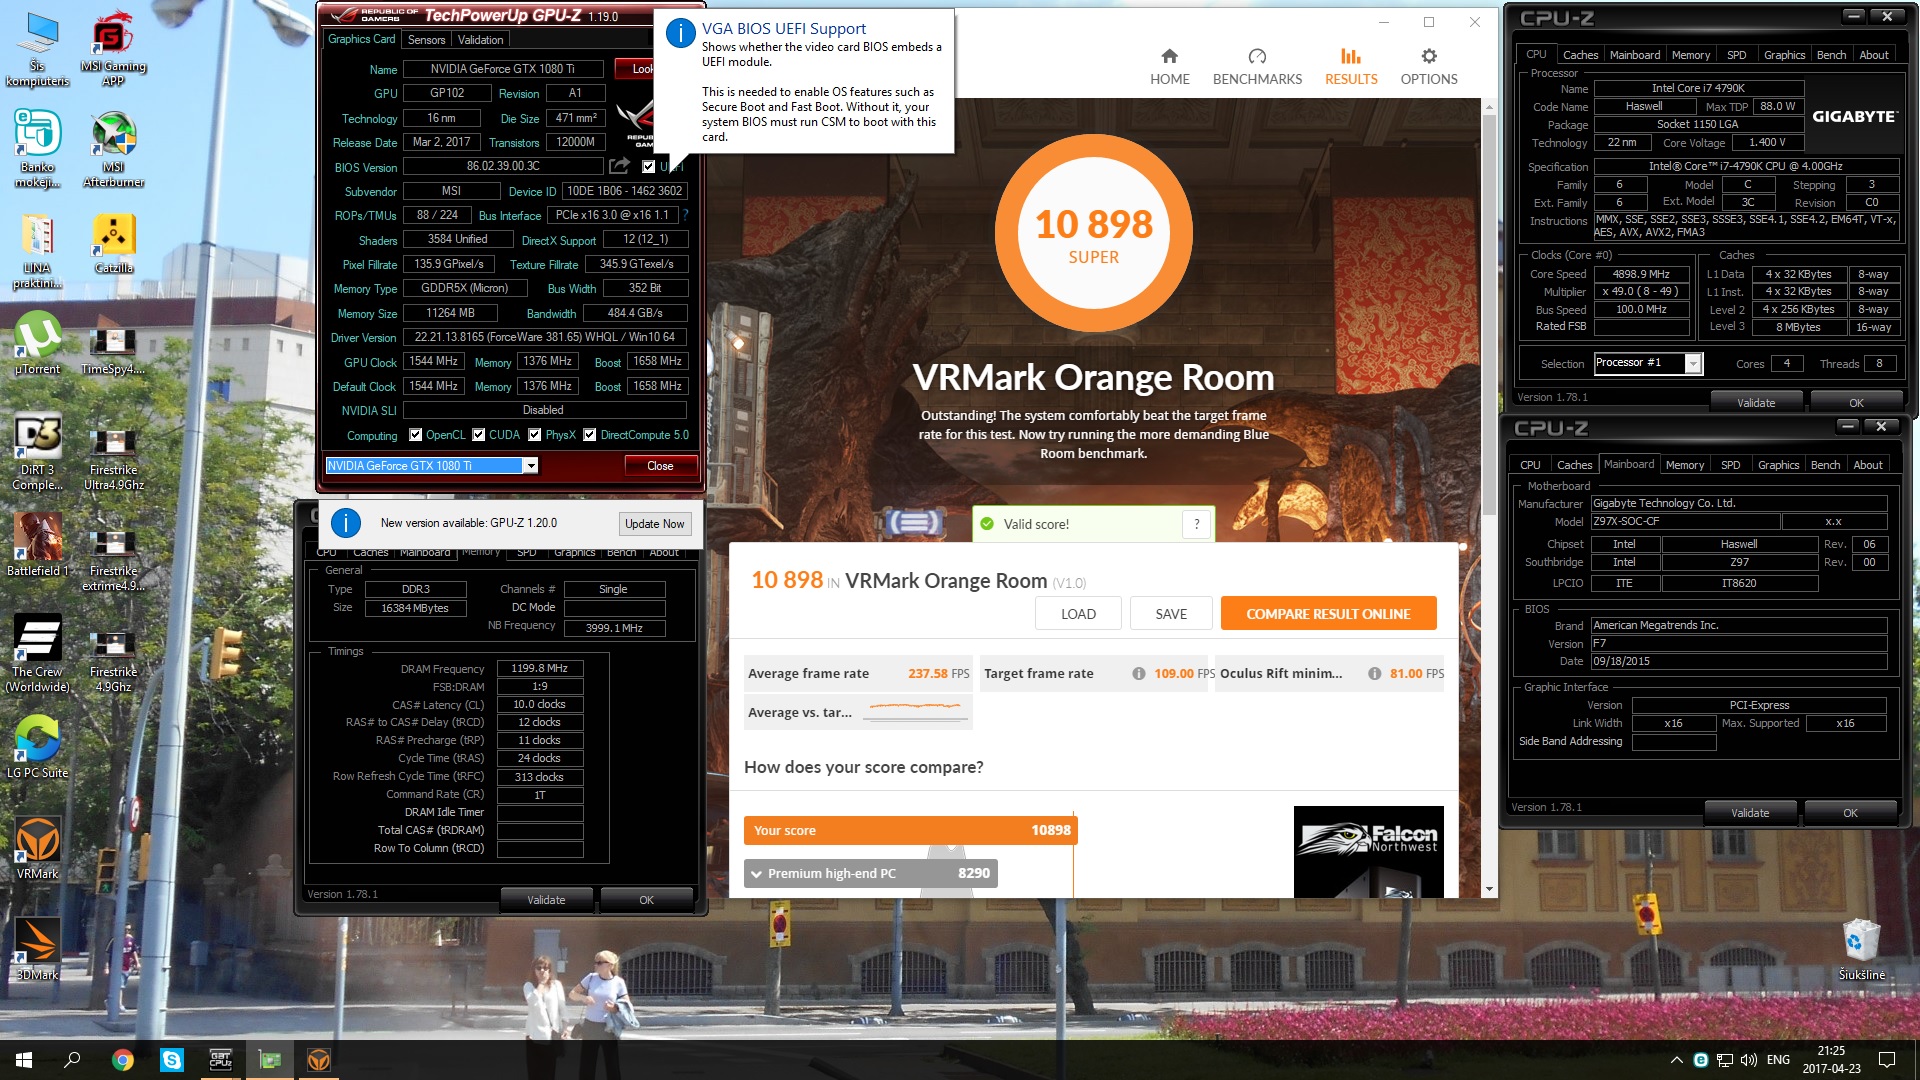This screenshot has height=1080, width=1920.
Task: Click the taskbar volume icon
Action: point(1748,1060)
